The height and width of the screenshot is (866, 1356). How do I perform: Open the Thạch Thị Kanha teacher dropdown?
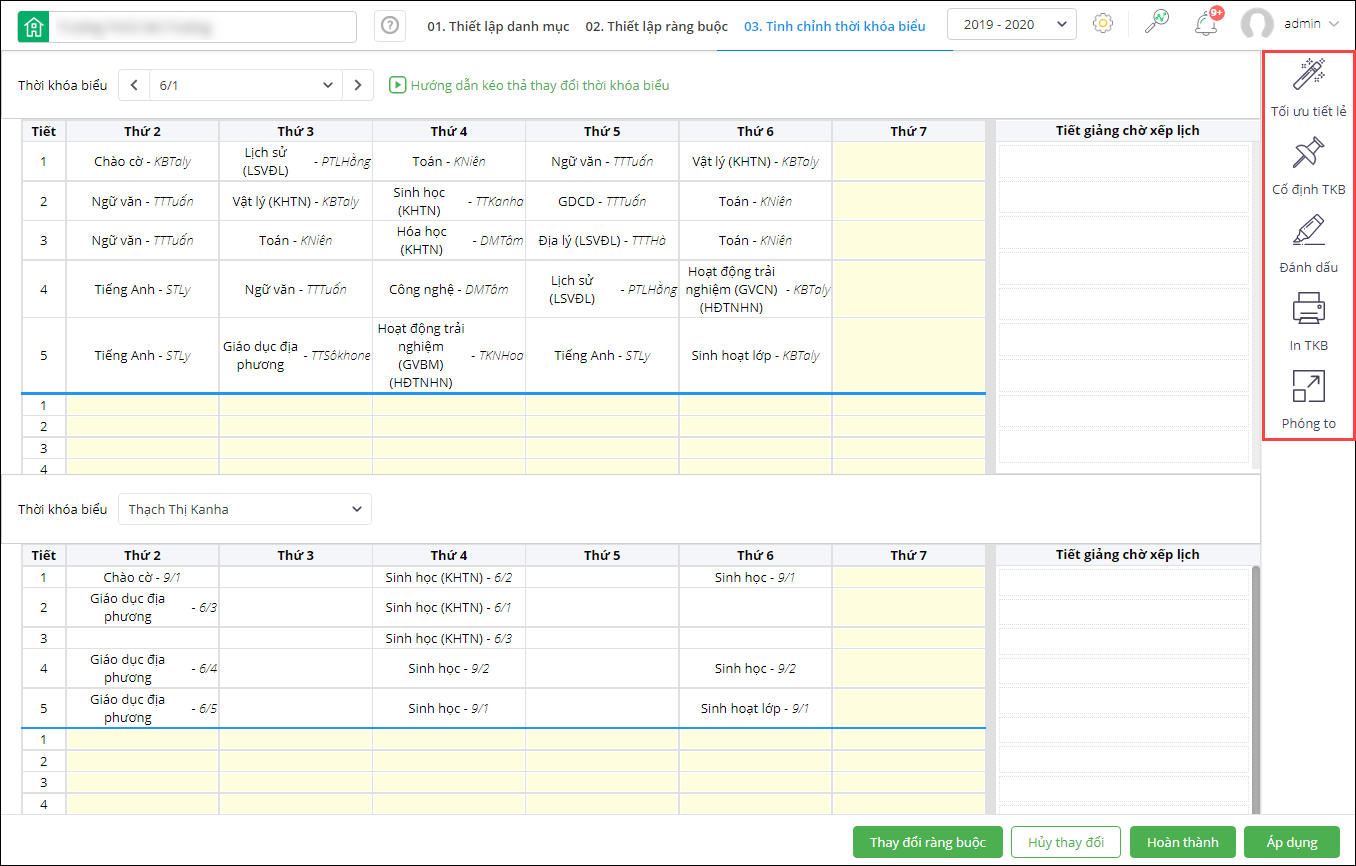(244, 509)
